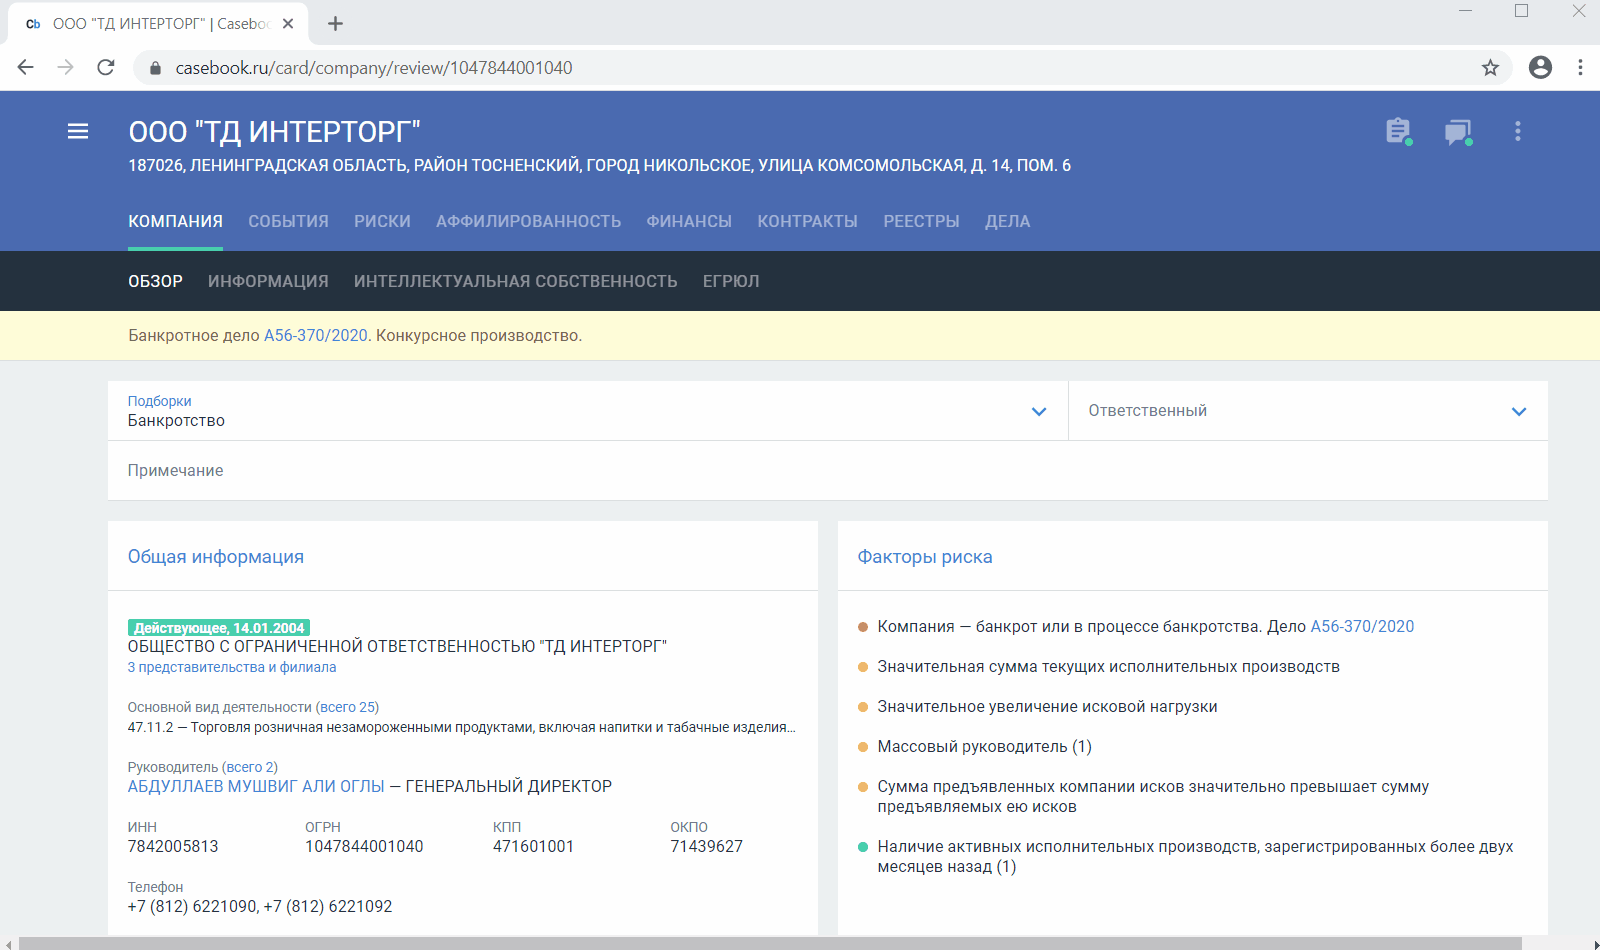
Task: Expand the Подборки dropdown
Action: point(1039,411)
